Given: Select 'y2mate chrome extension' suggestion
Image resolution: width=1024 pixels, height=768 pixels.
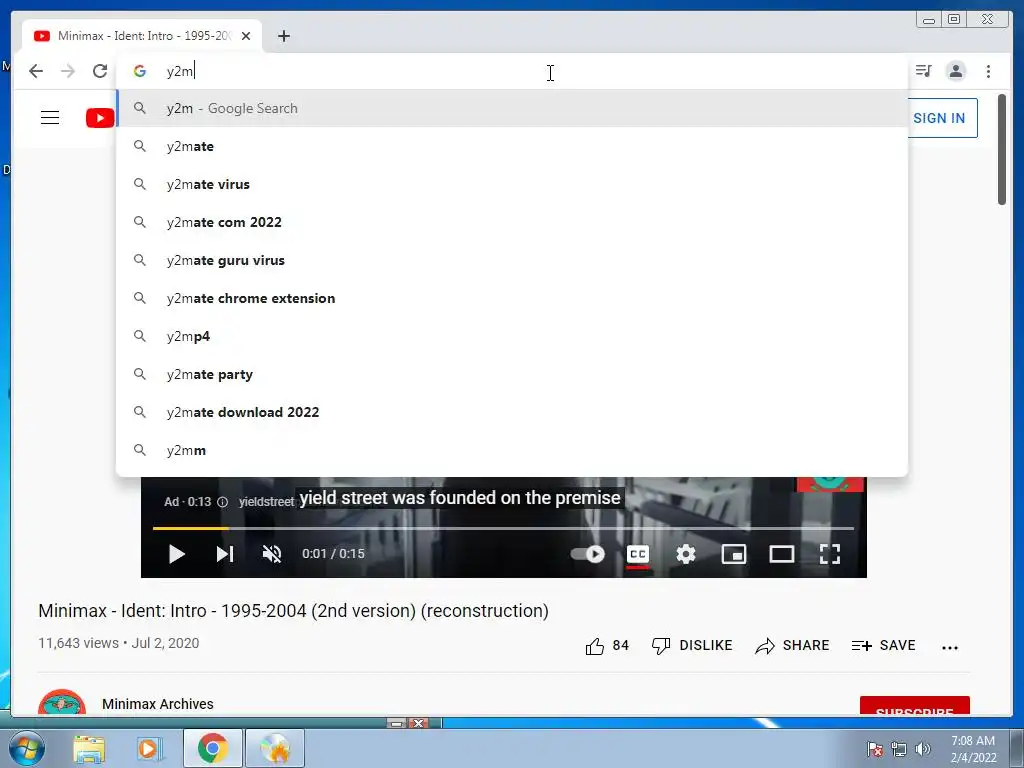Looking at the screenshot, I should pos(512,298).
